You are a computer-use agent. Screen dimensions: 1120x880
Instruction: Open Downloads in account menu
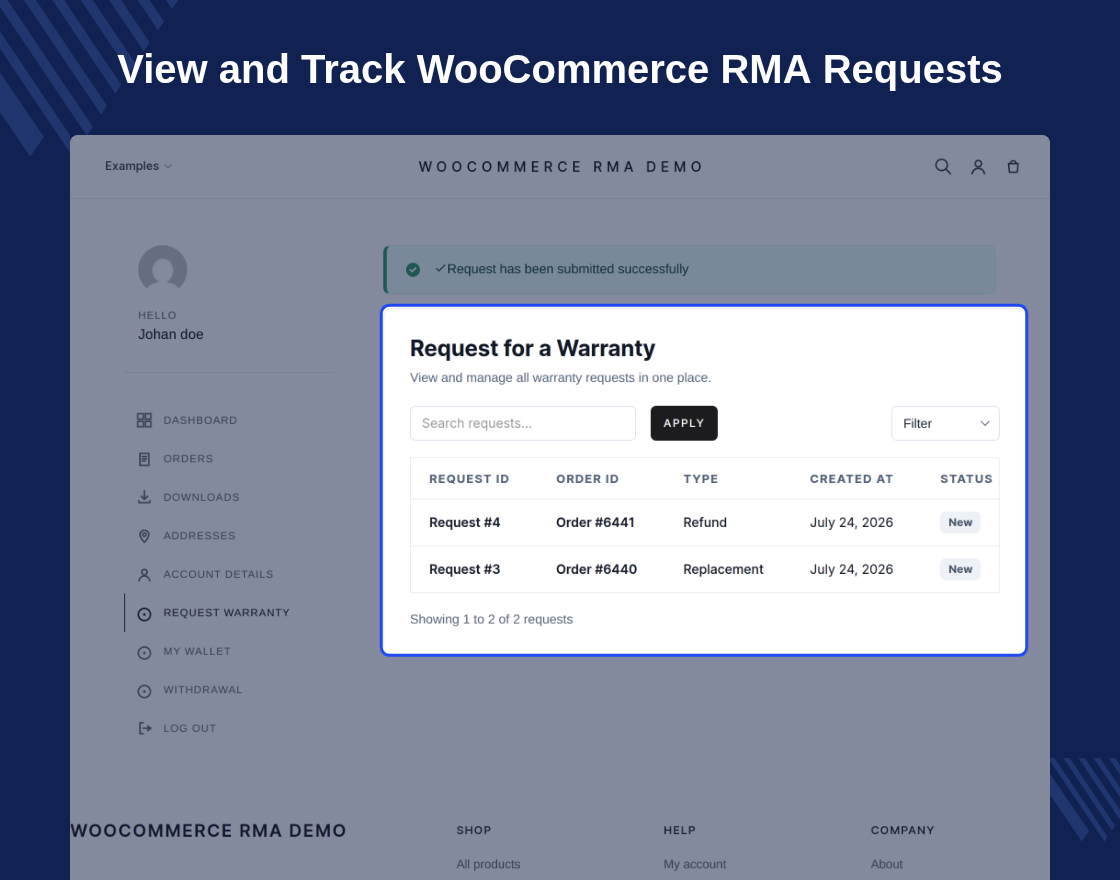pos(201,497)
